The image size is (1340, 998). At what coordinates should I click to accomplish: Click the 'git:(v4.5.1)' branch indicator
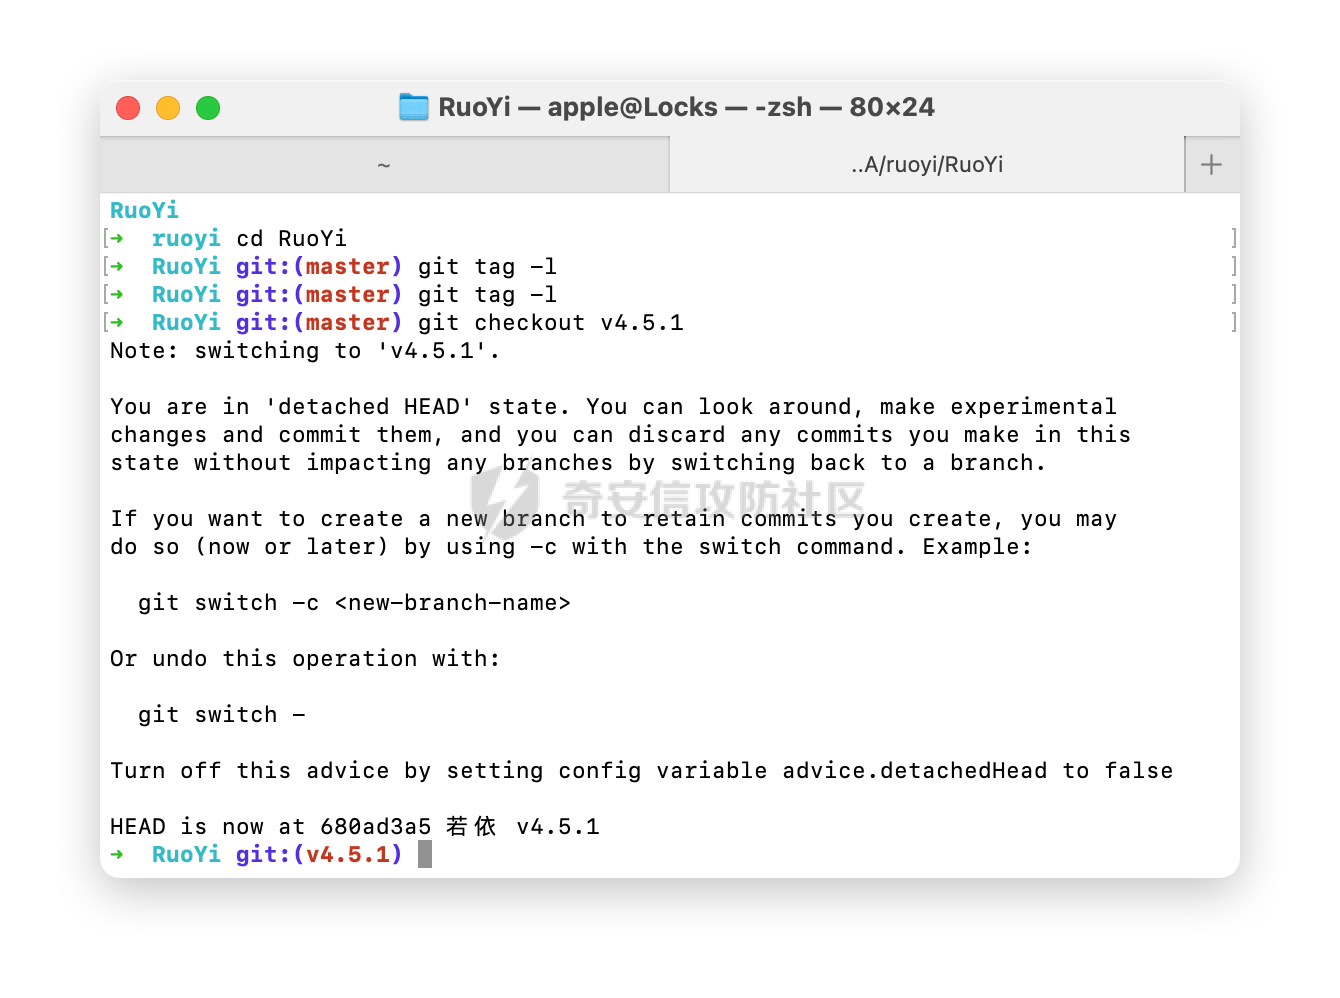[319, 854]
